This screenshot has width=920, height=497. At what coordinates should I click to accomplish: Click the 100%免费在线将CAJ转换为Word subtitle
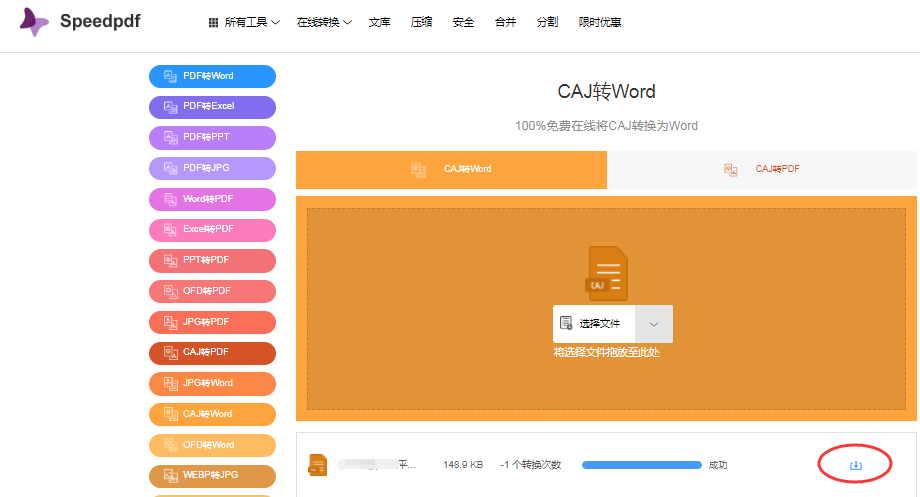pyautogui.click(x=607, y=126)
